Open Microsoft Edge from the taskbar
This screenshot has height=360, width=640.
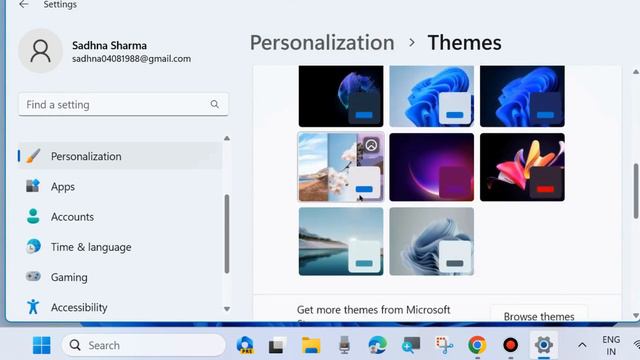(x=378, y=345)
